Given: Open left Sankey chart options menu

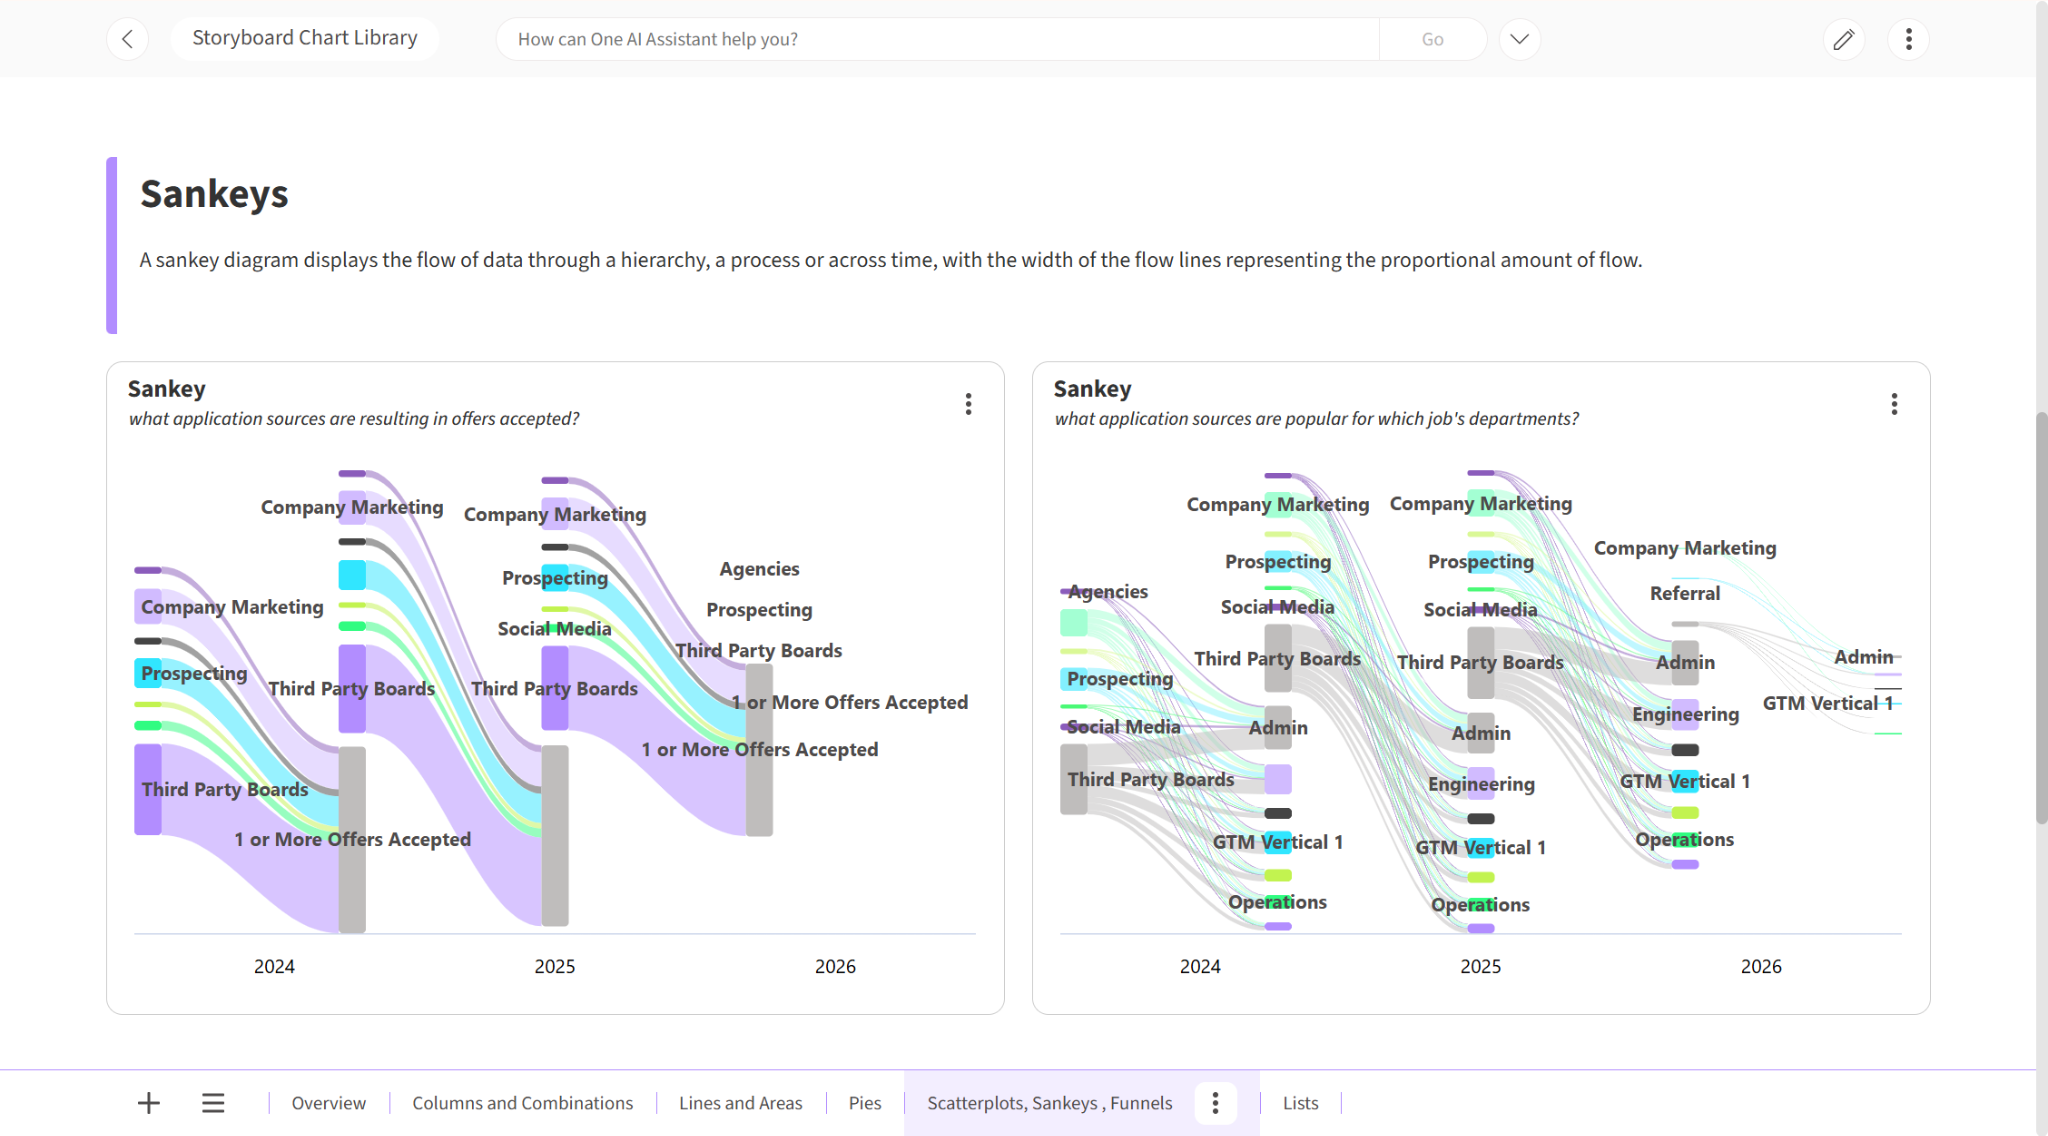Looking at the screenshot, I should point(968,404).
